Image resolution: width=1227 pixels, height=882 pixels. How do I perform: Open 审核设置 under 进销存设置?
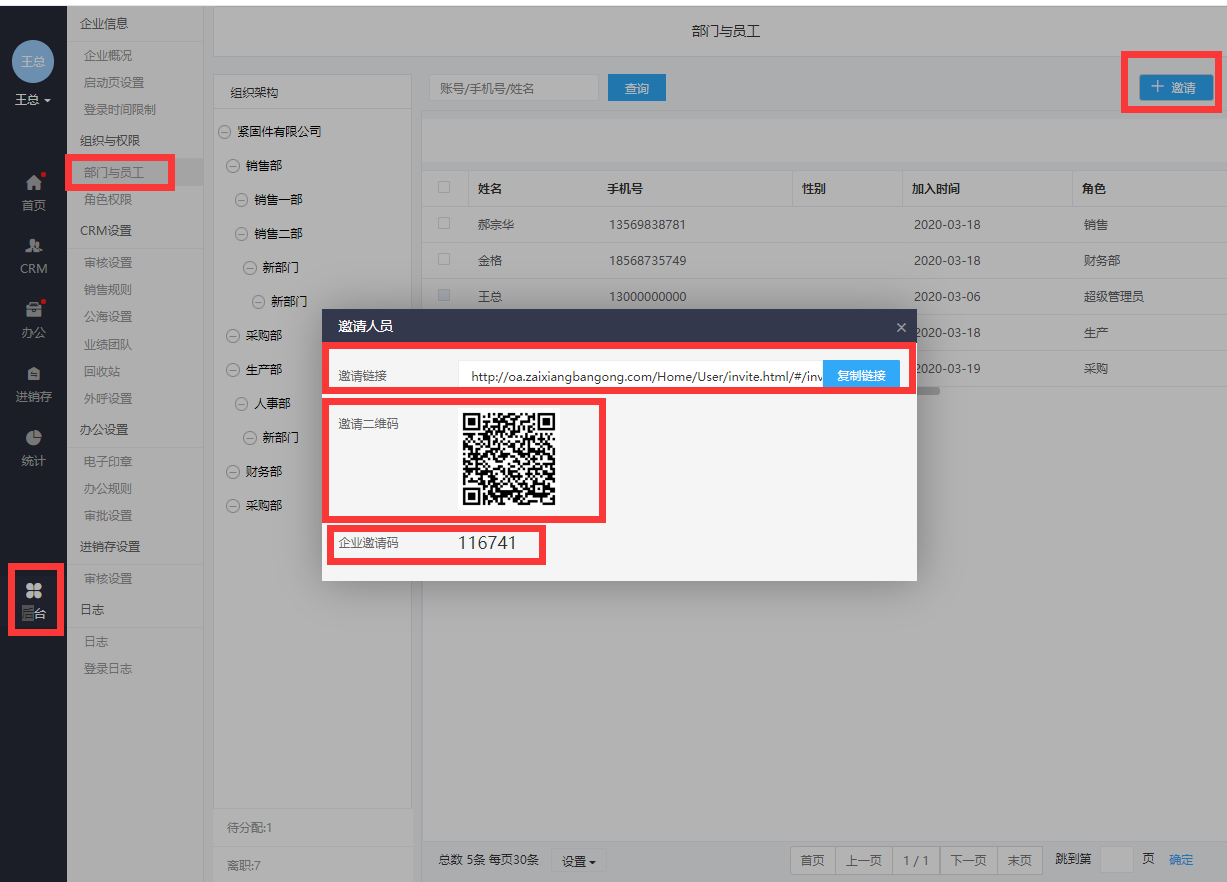(x=108, y=579)
